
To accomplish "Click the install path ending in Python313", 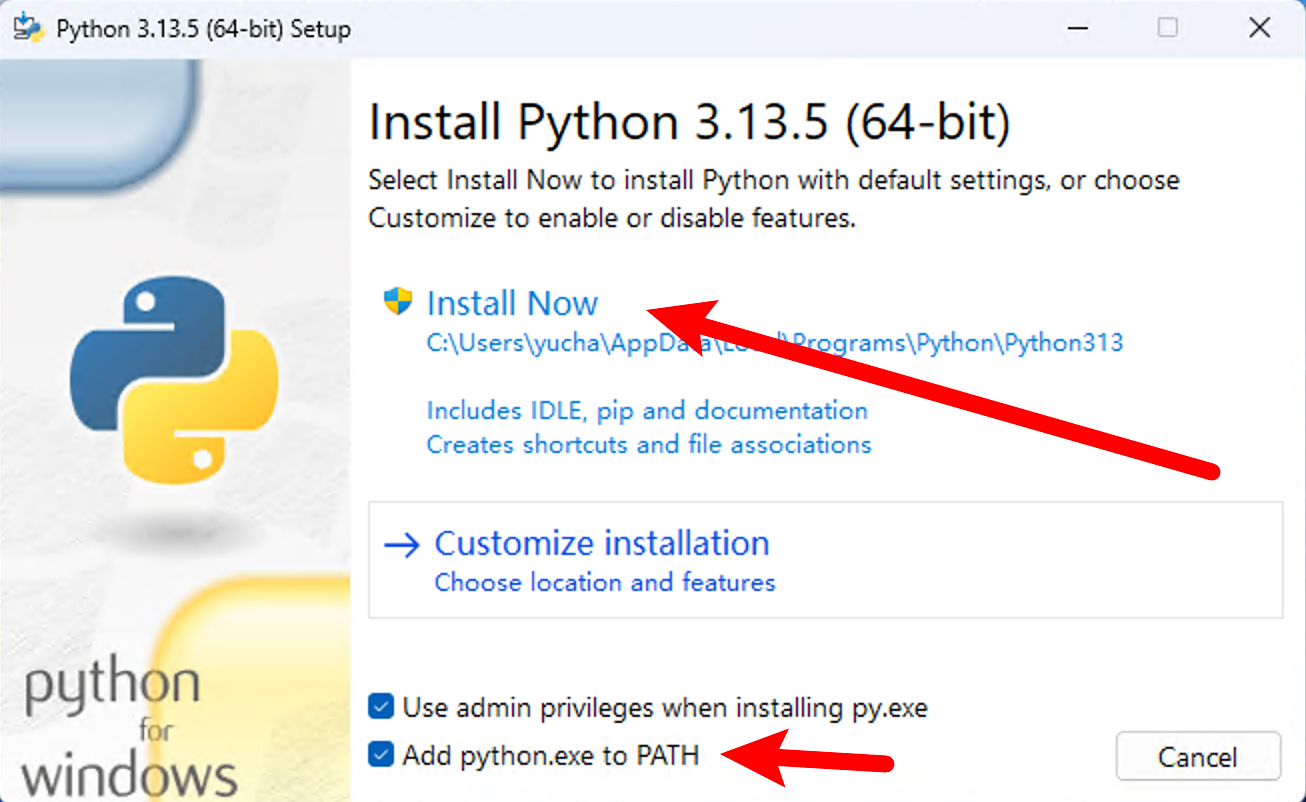I will click(775, 343).
